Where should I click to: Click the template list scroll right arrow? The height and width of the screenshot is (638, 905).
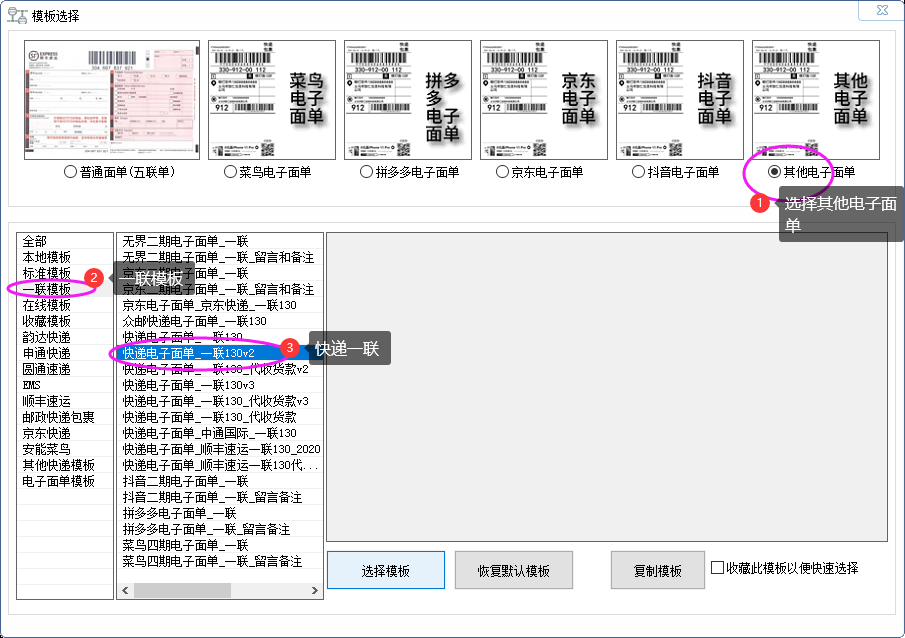(x=315, y=590)
